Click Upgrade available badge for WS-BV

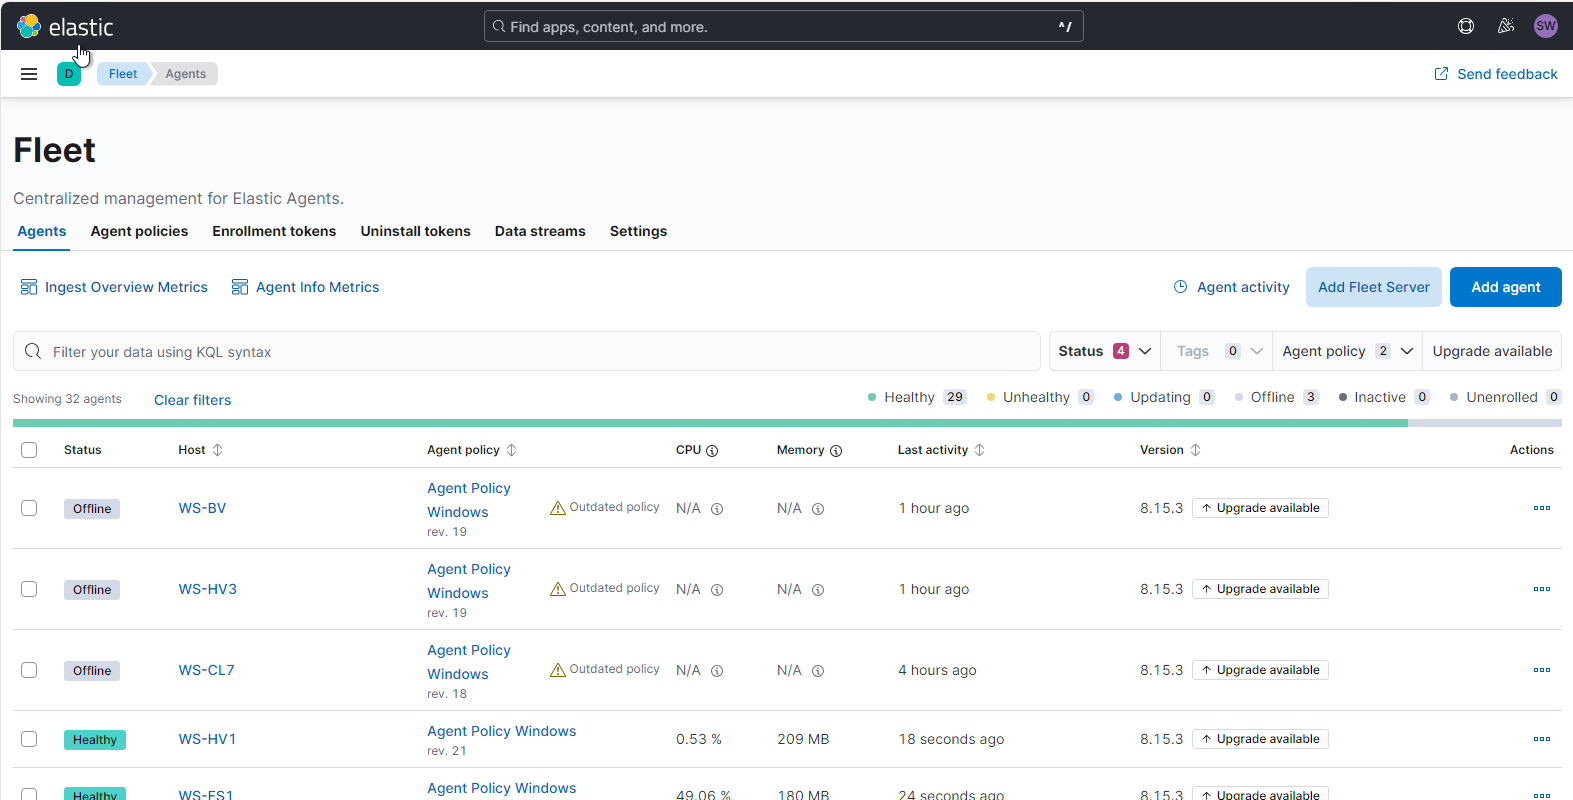coord(1260,508)
